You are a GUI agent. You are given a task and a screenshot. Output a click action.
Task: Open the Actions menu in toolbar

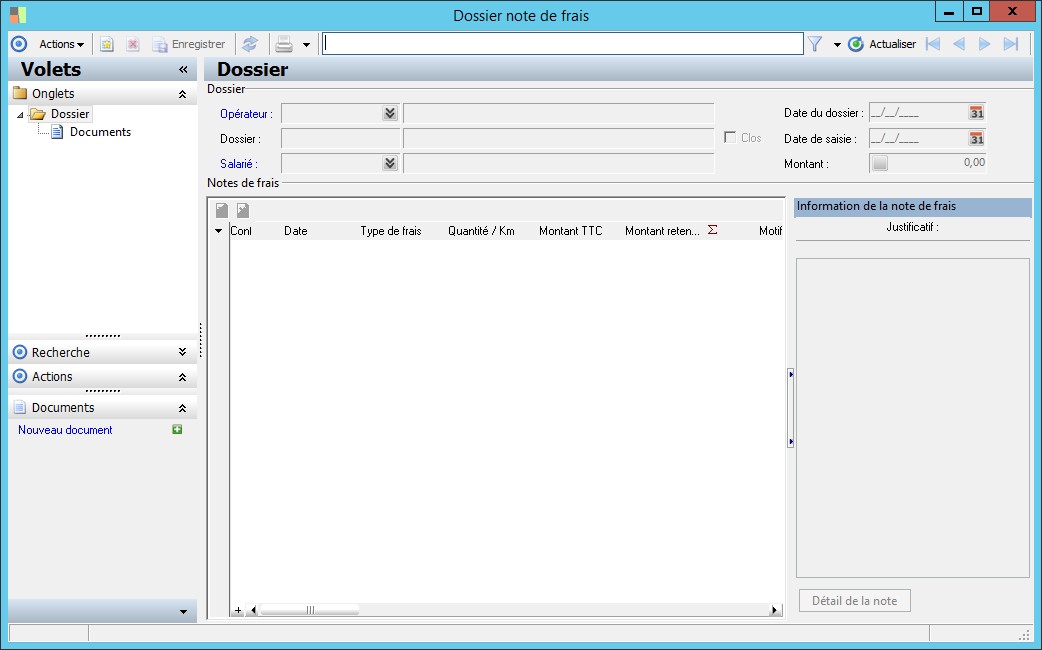tap(61, 44)
